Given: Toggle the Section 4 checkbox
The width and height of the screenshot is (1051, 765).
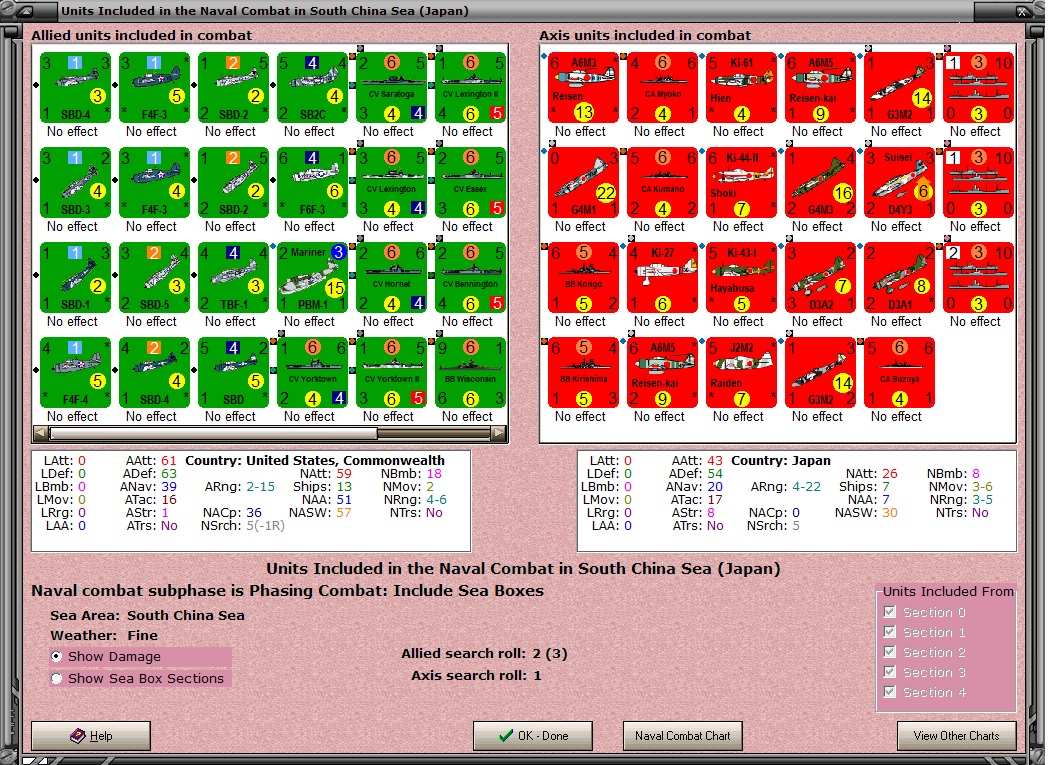Looking at the screenshot, I should tap(889, 692).
